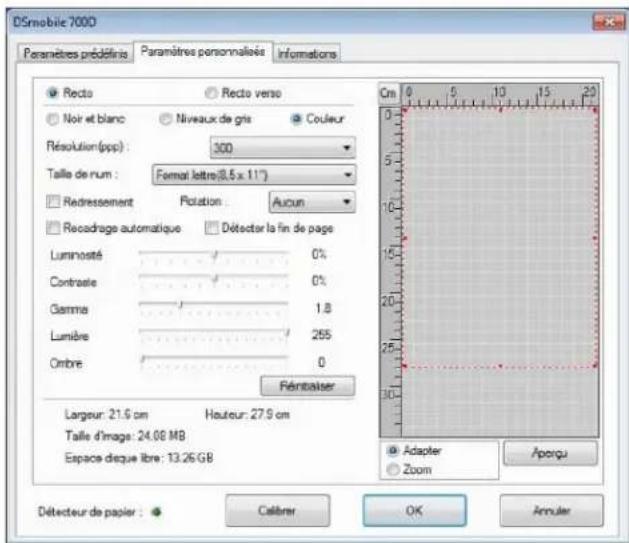
Task: Confirm with the OK button
Action: click(414, 510)
